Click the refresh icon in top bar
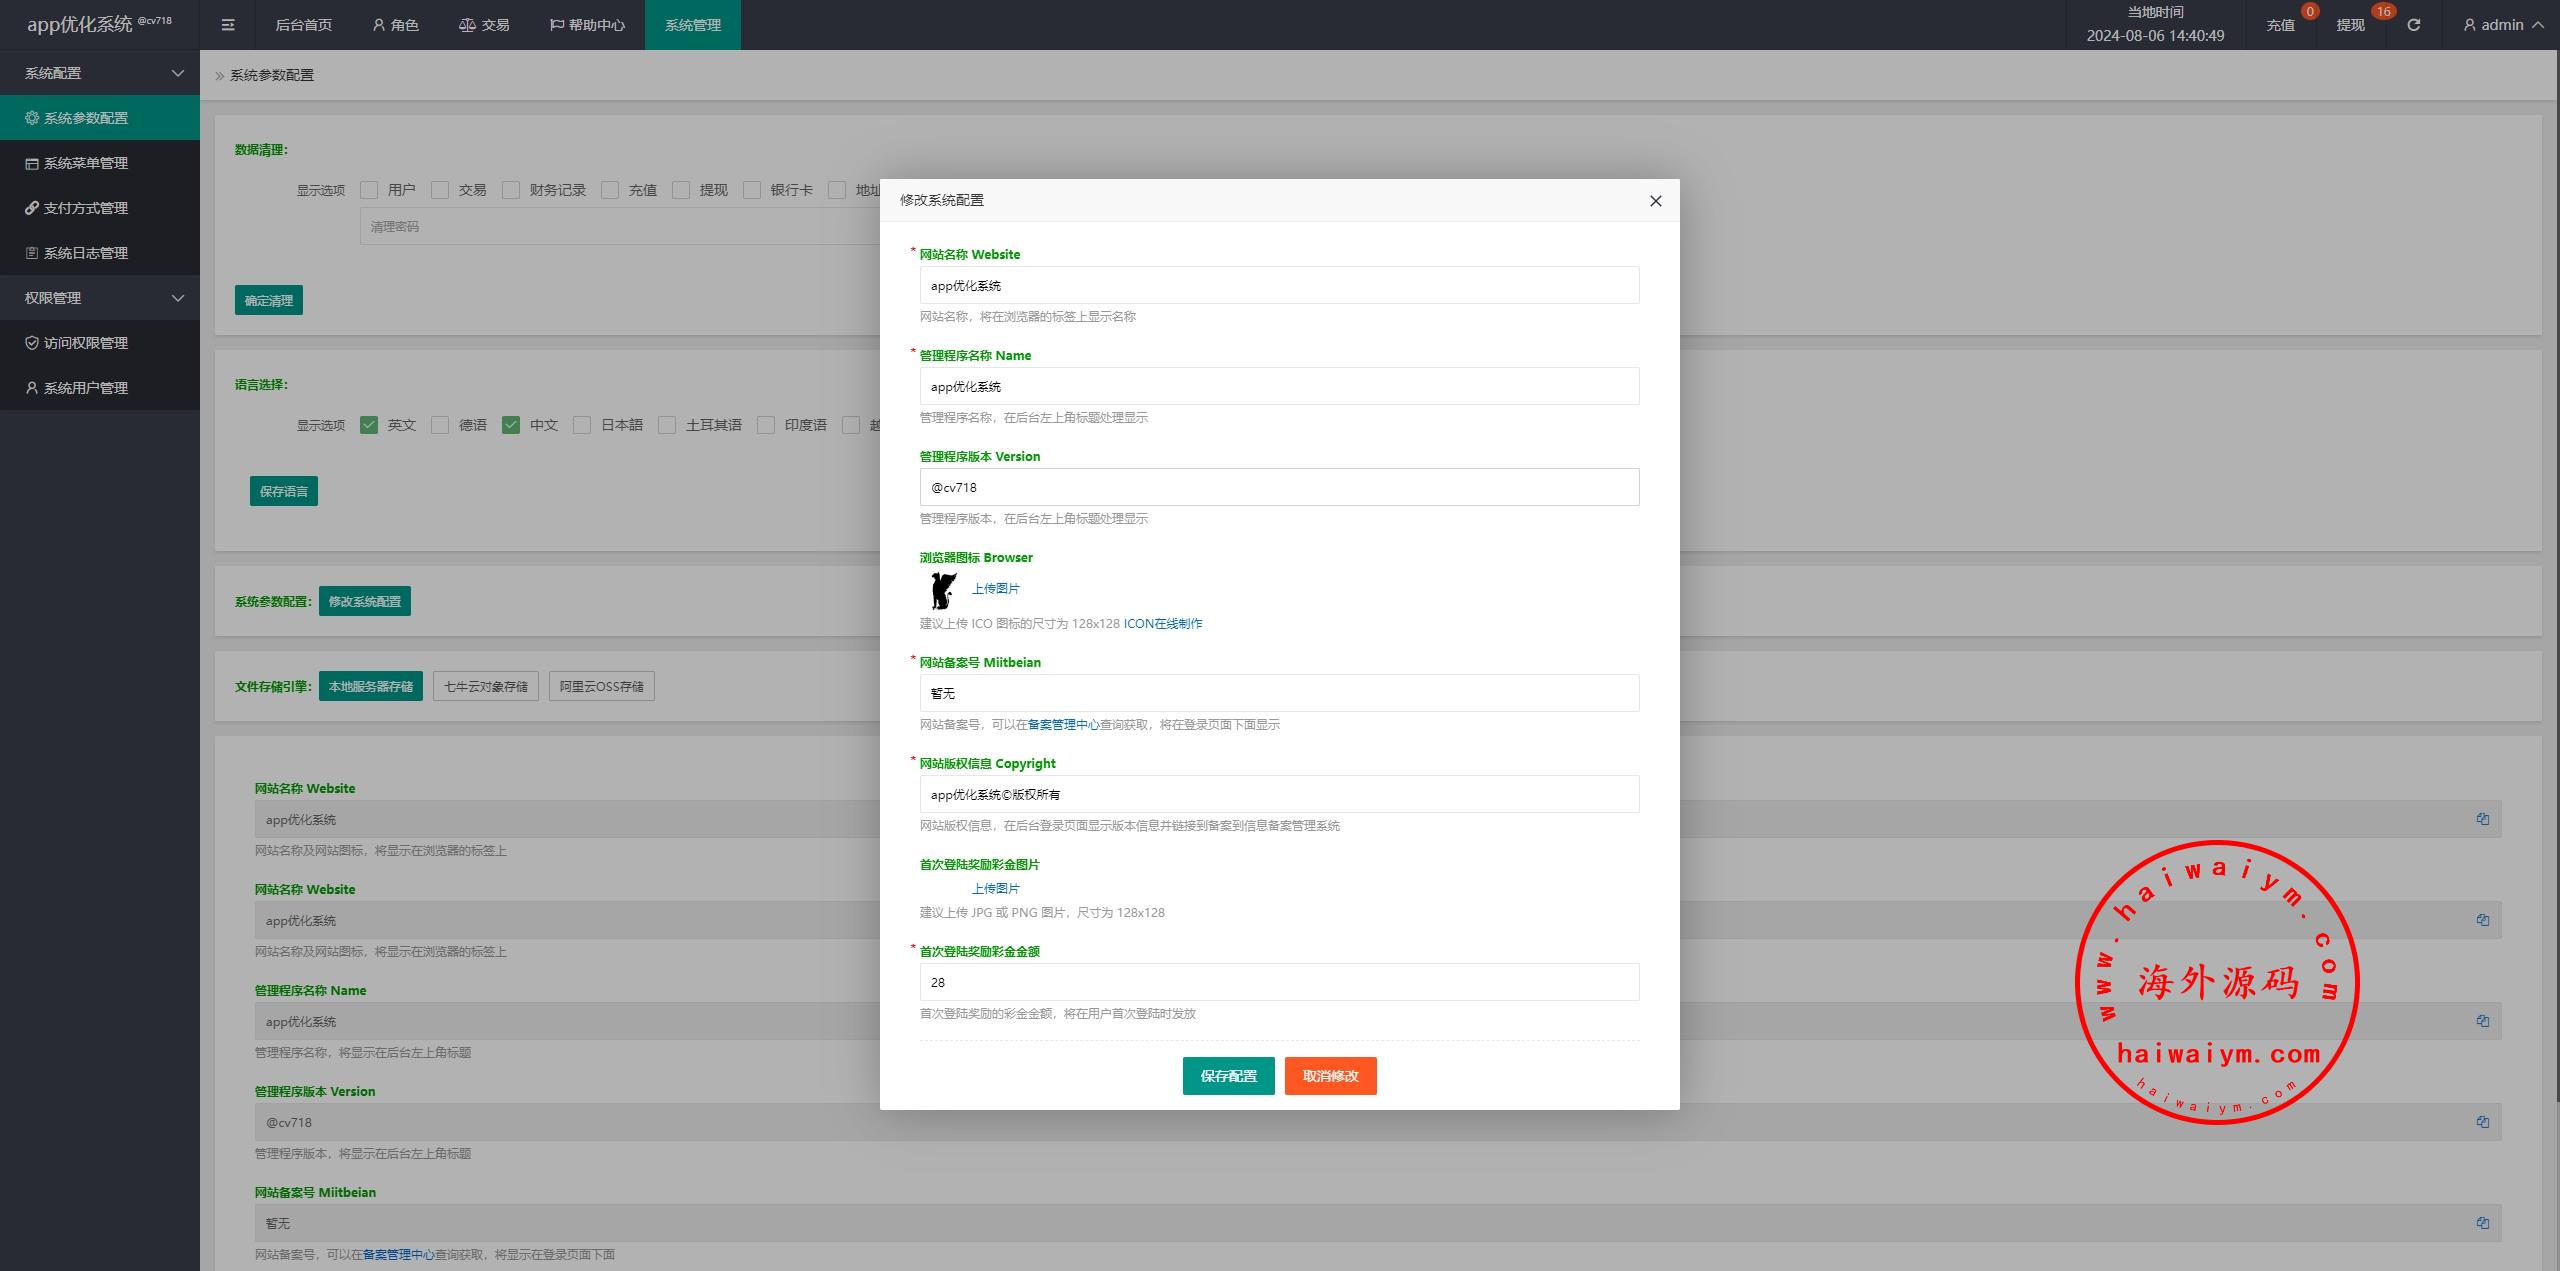 pyautogui.click(x=2413, y=25)
